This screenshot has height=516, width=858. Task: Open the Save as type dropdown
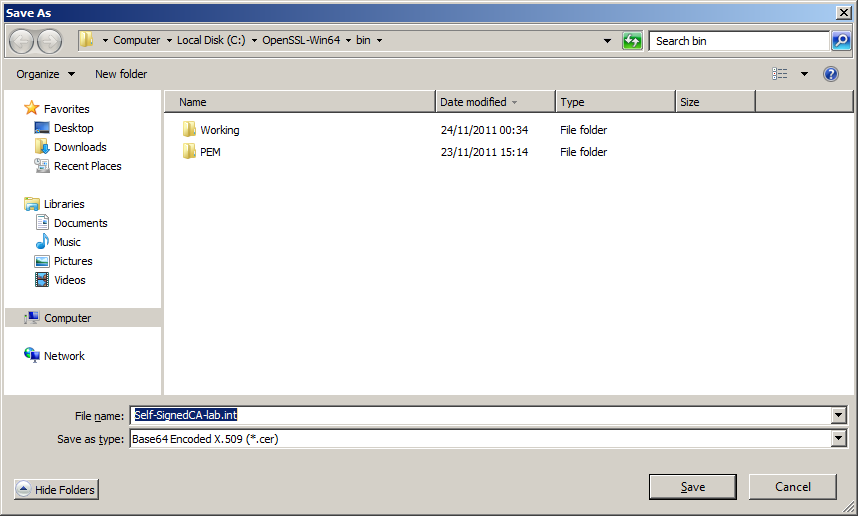(x=838, y=439)
